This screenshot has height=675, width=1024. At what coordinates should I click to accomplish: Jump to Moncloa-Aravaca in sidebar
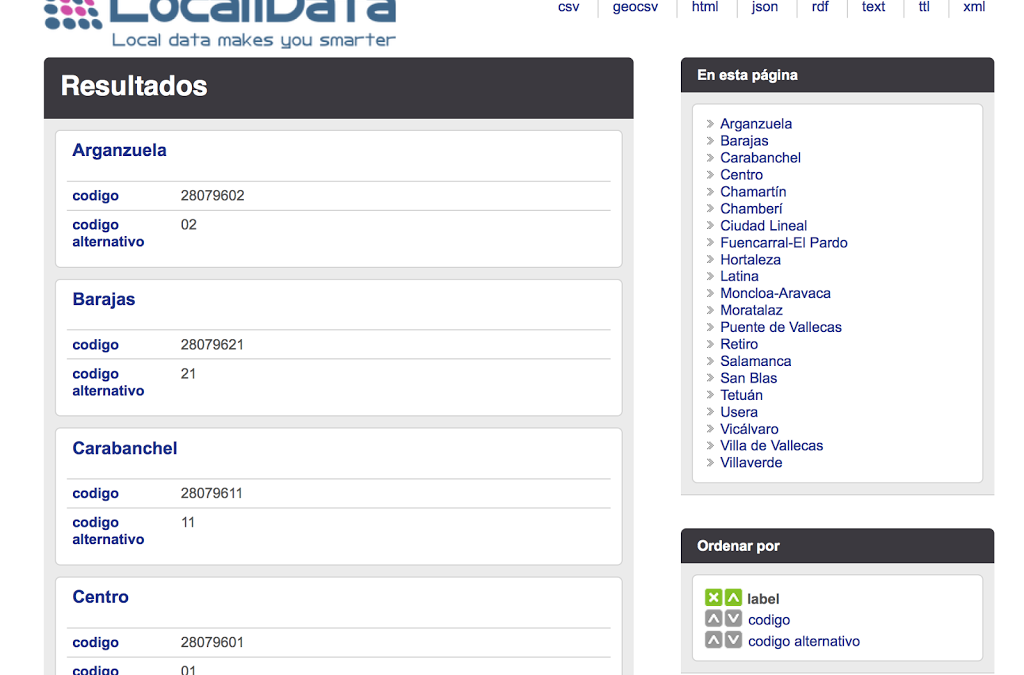pyautogui.click(x=775, y=293)
